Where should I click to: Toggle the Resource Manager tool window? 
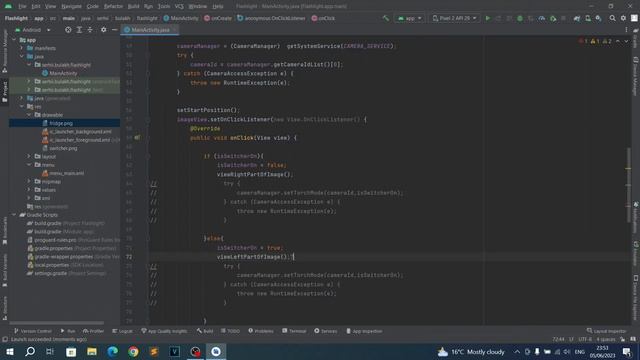click(x=4, y=51)
